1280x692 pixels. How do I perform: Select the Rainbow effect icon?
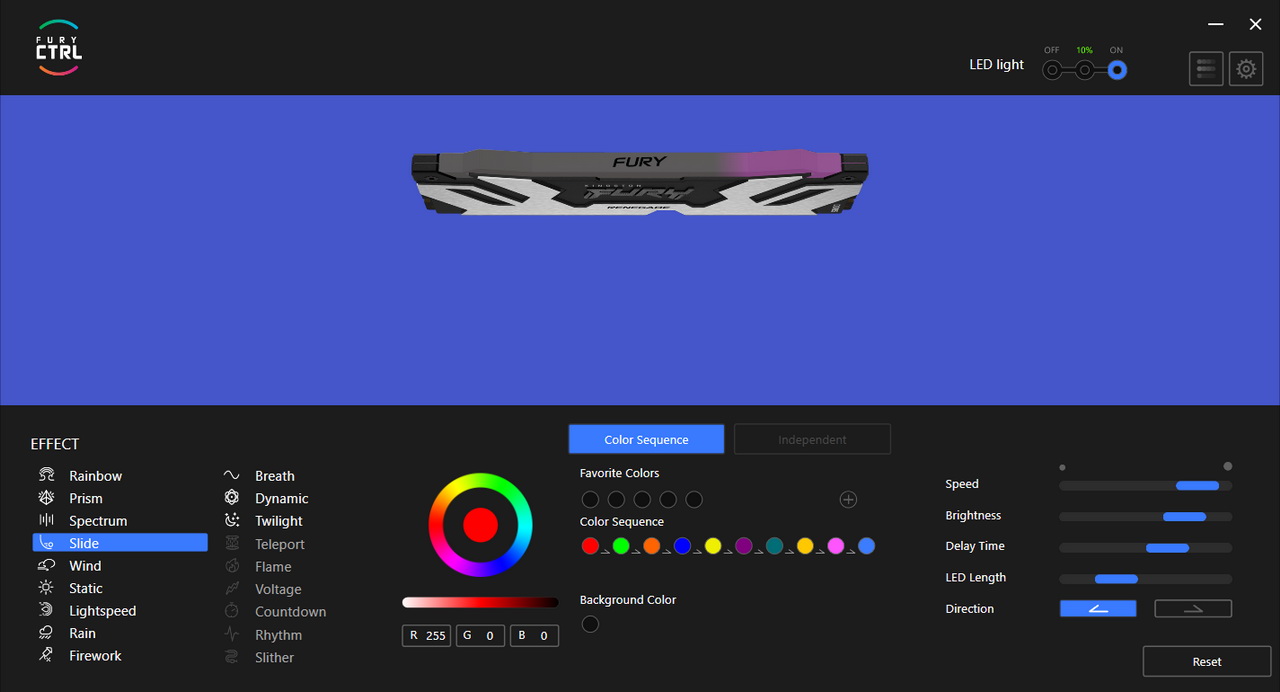click(x=46, y=475)
